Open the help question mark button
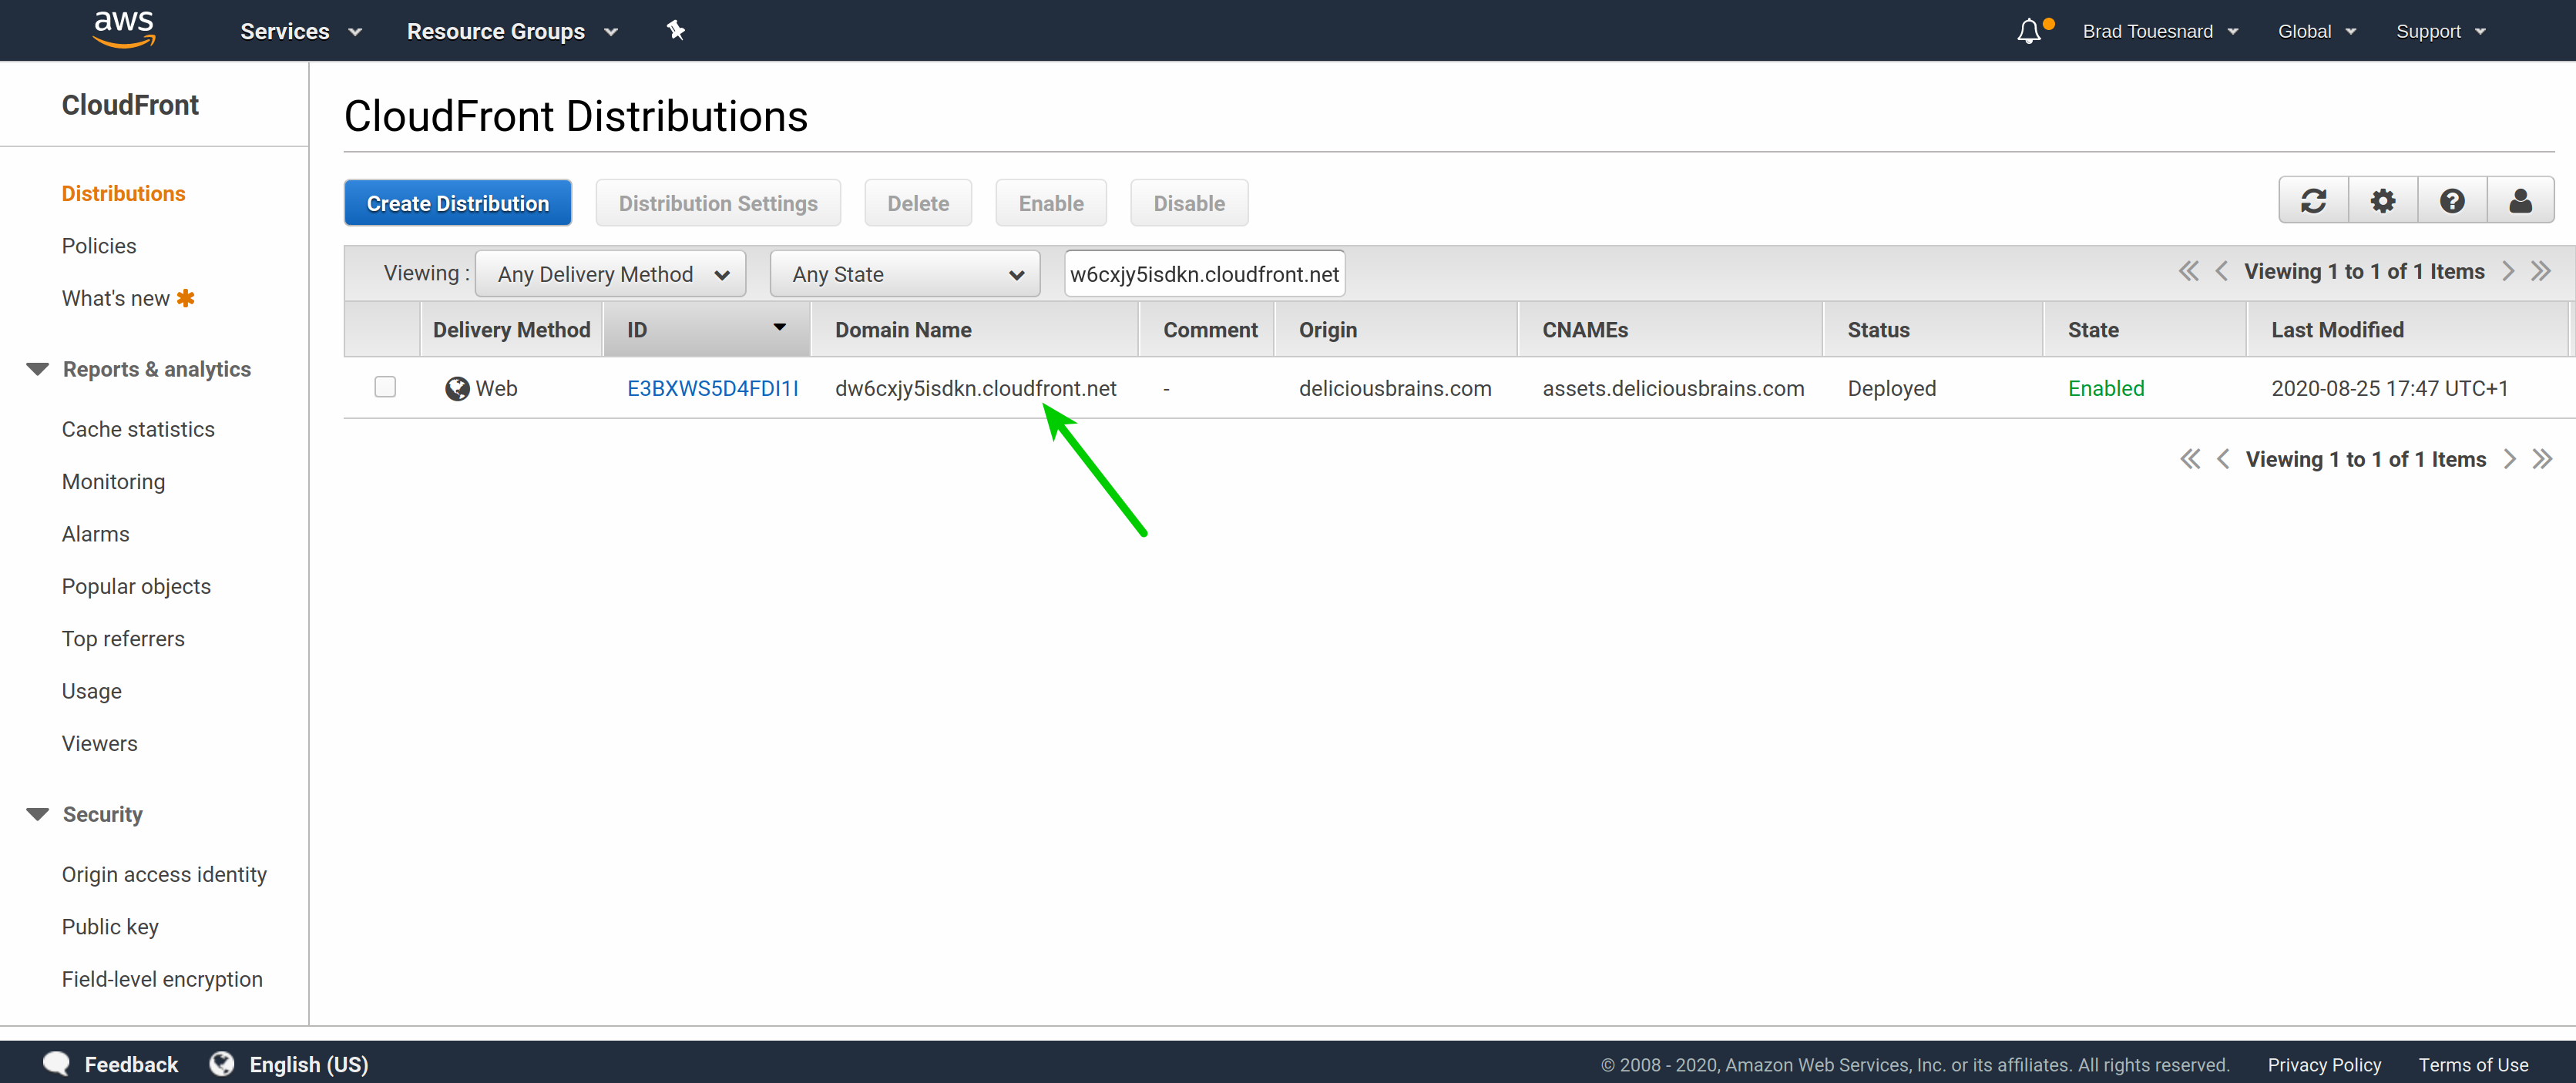Image resolution: width=2576 pixels, height=1083 pixels. (2452, 201)
